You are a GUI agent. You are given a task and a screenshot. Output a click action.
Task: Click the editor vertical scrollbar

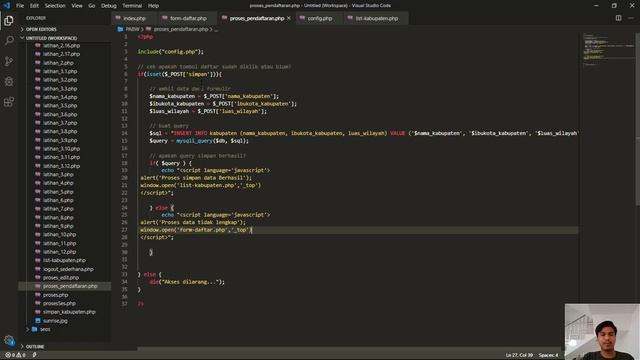[x=638, y=118]
